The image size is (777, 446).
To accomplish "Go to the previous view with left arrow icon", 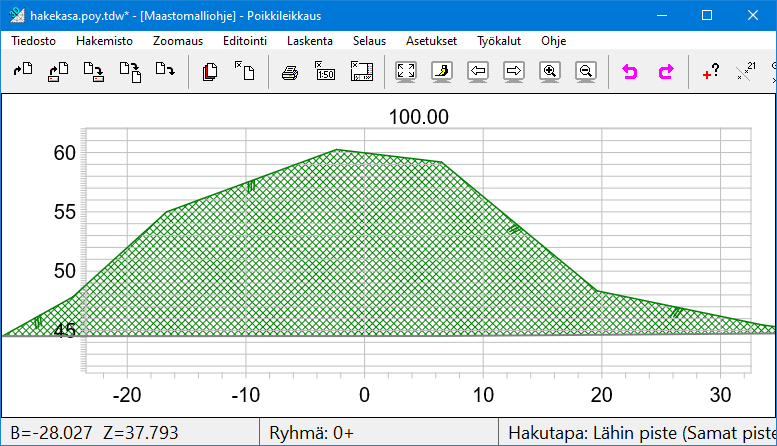I will point(478,72).
